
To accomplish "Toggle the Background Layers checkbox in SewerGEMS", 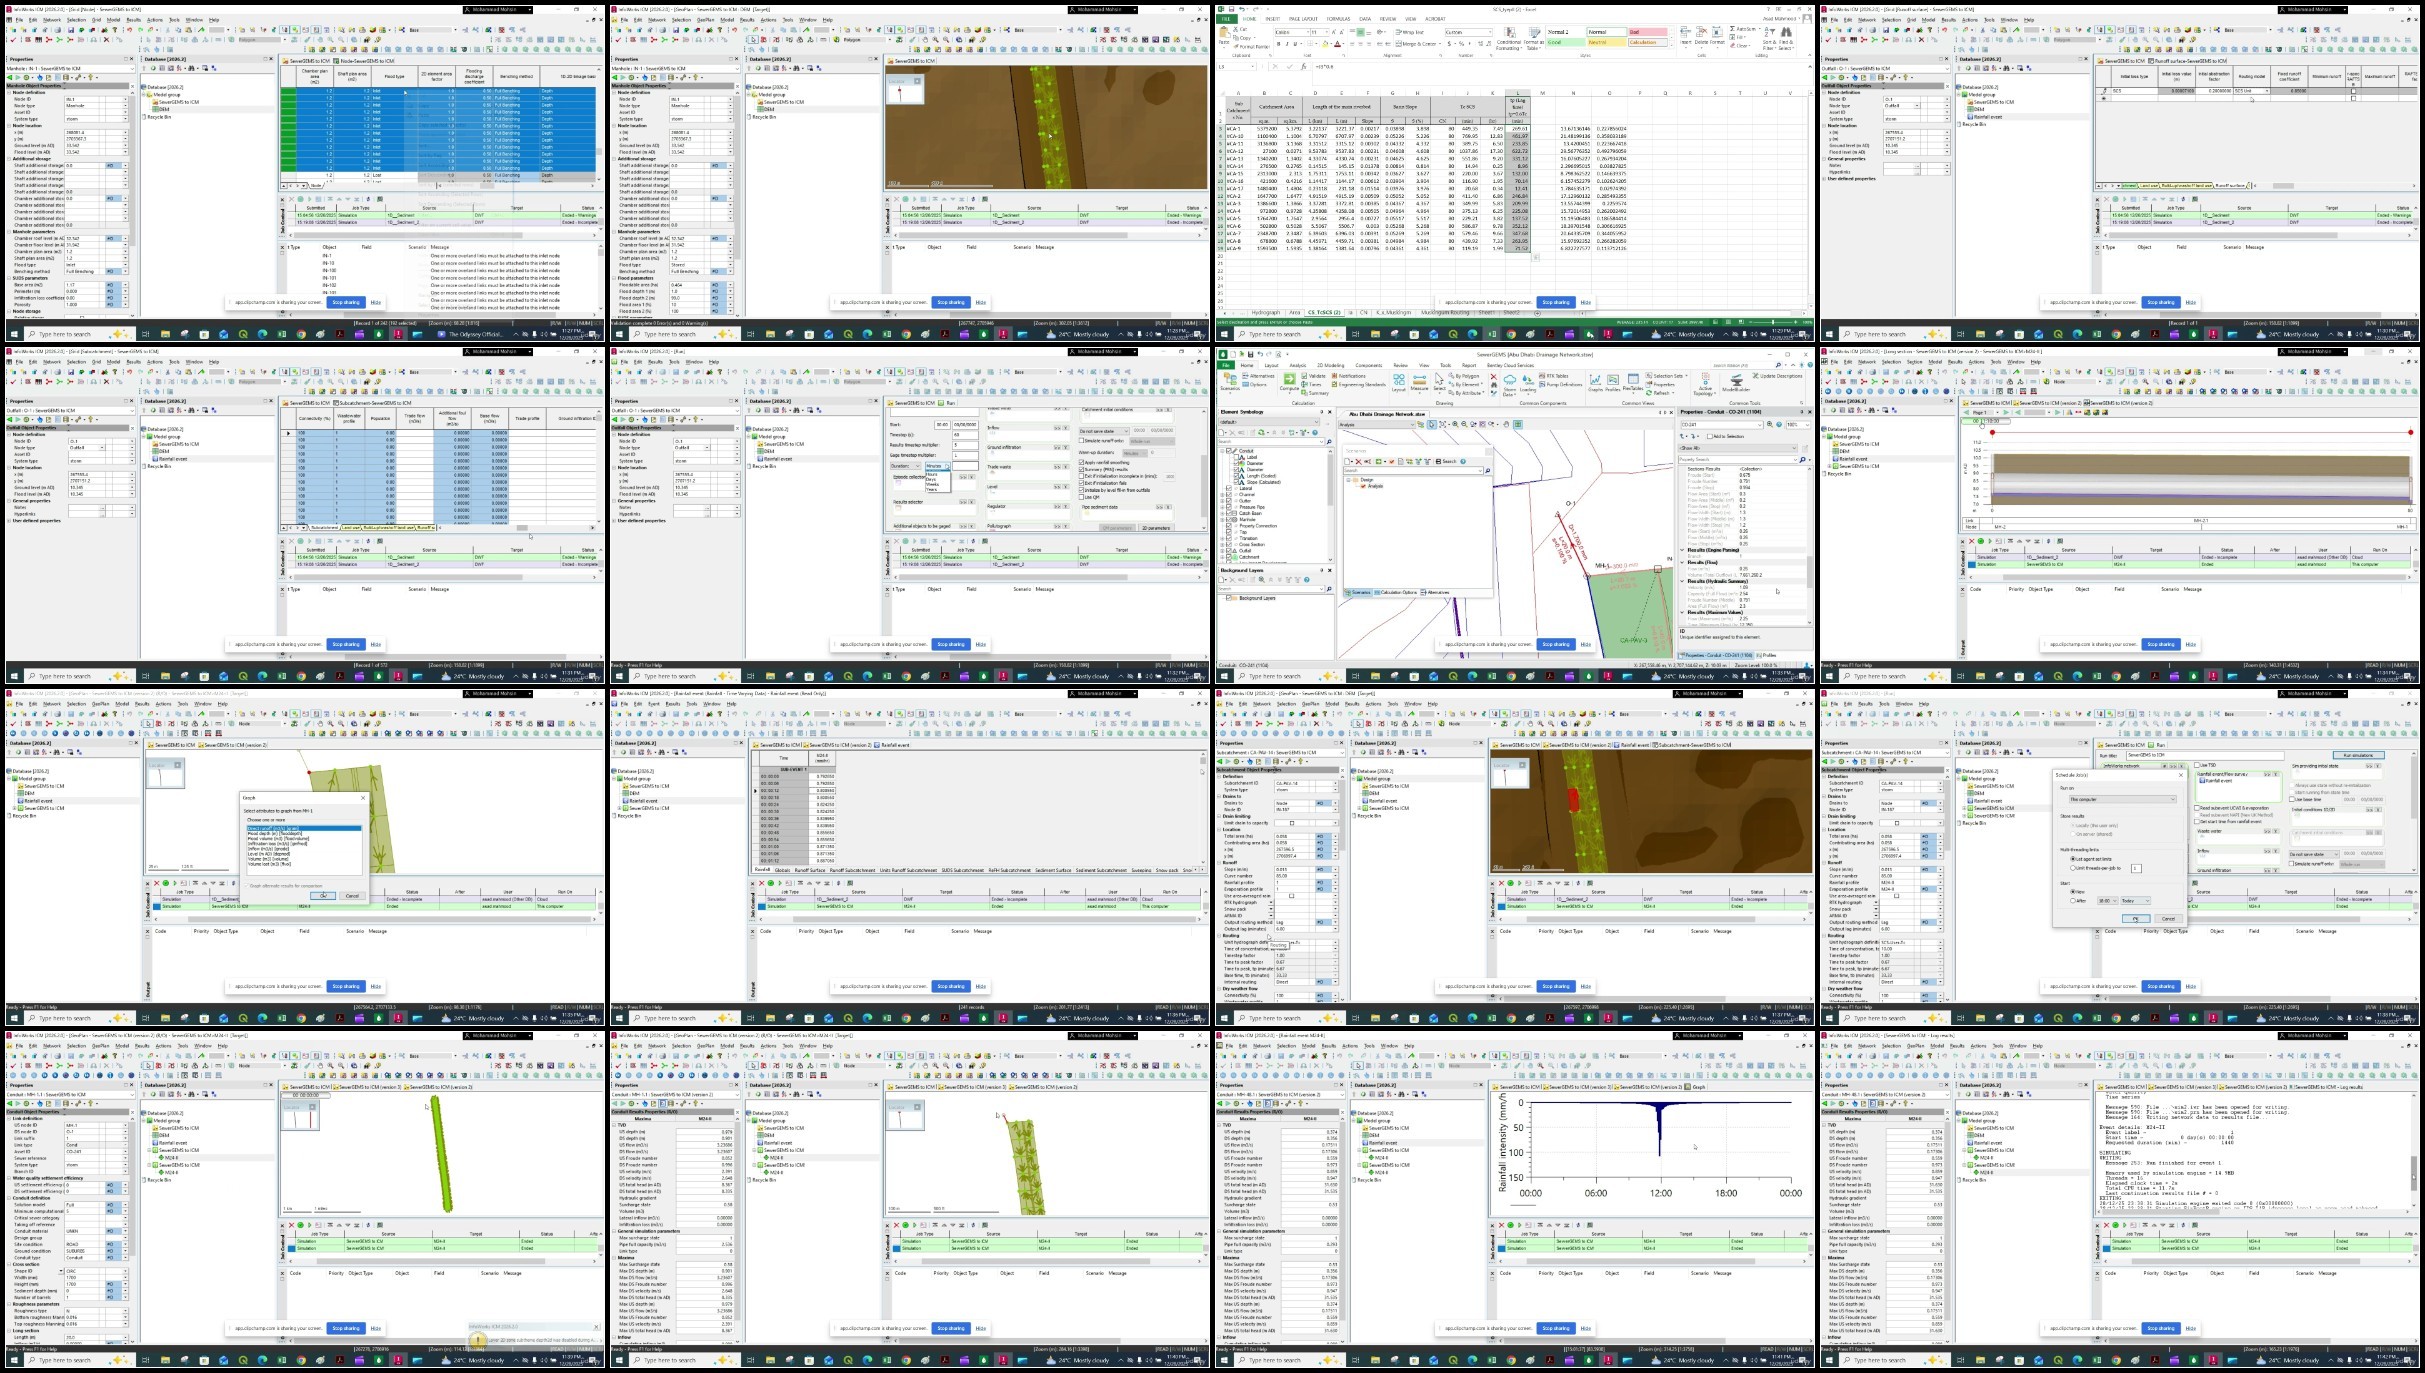I will tap(1228, 598).
